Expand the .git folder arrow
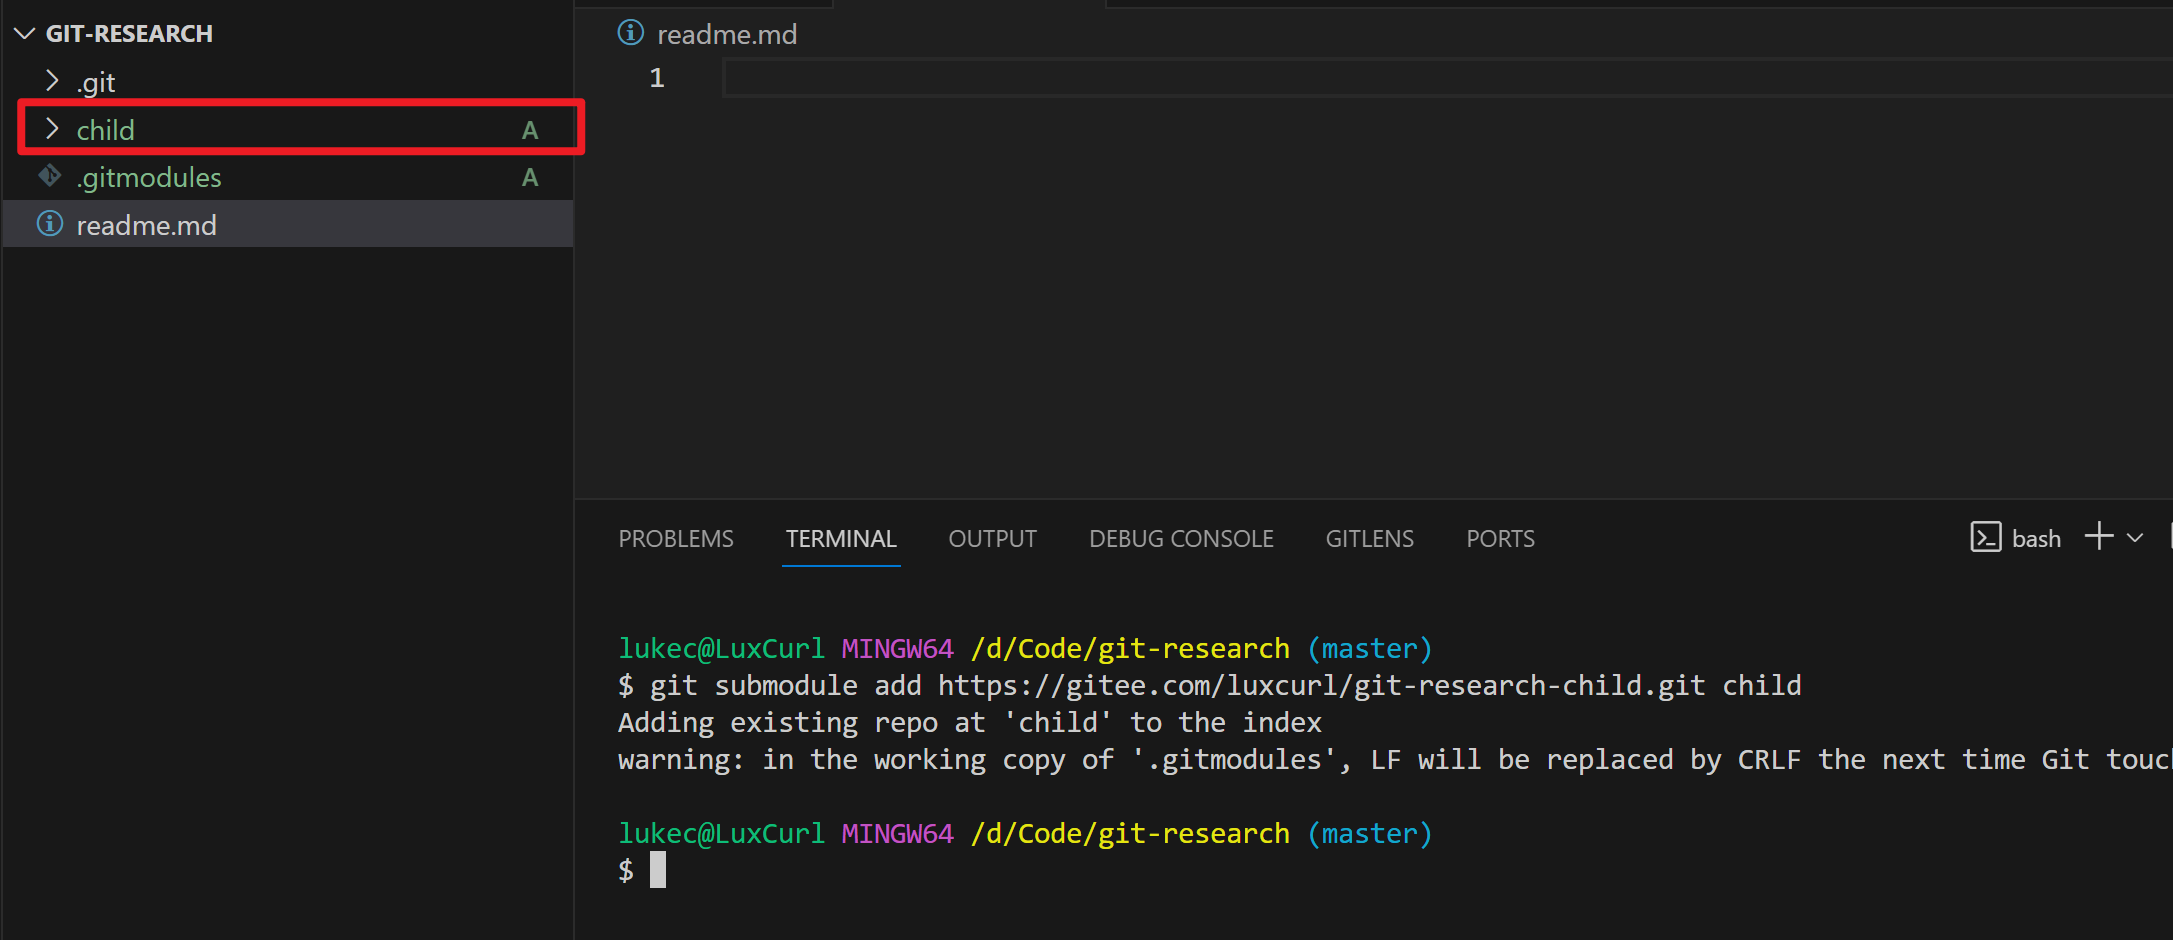 coord(52,81)
